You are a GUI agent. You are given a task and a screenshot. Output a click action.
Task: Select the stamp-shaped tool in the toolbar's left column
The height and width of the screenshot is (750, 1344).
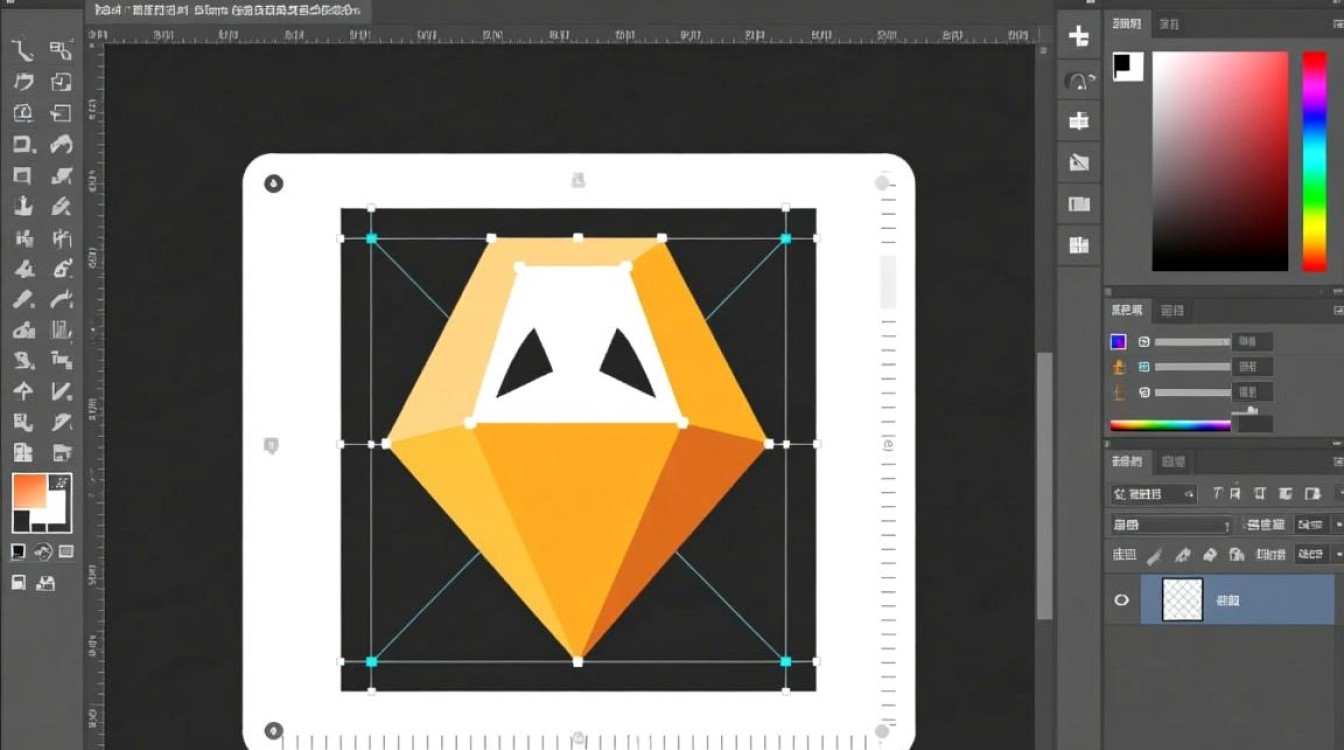tap(23, 207)
